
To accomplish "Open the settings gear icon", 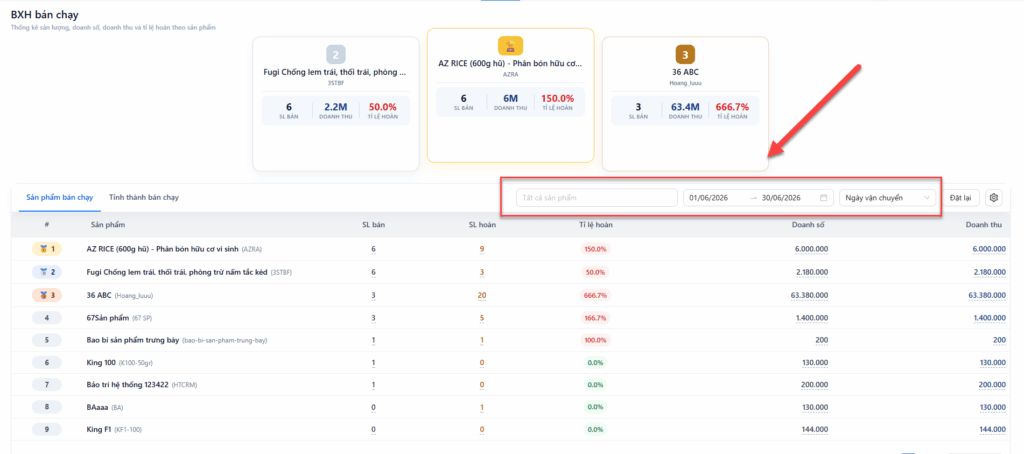I will point(994,197).
